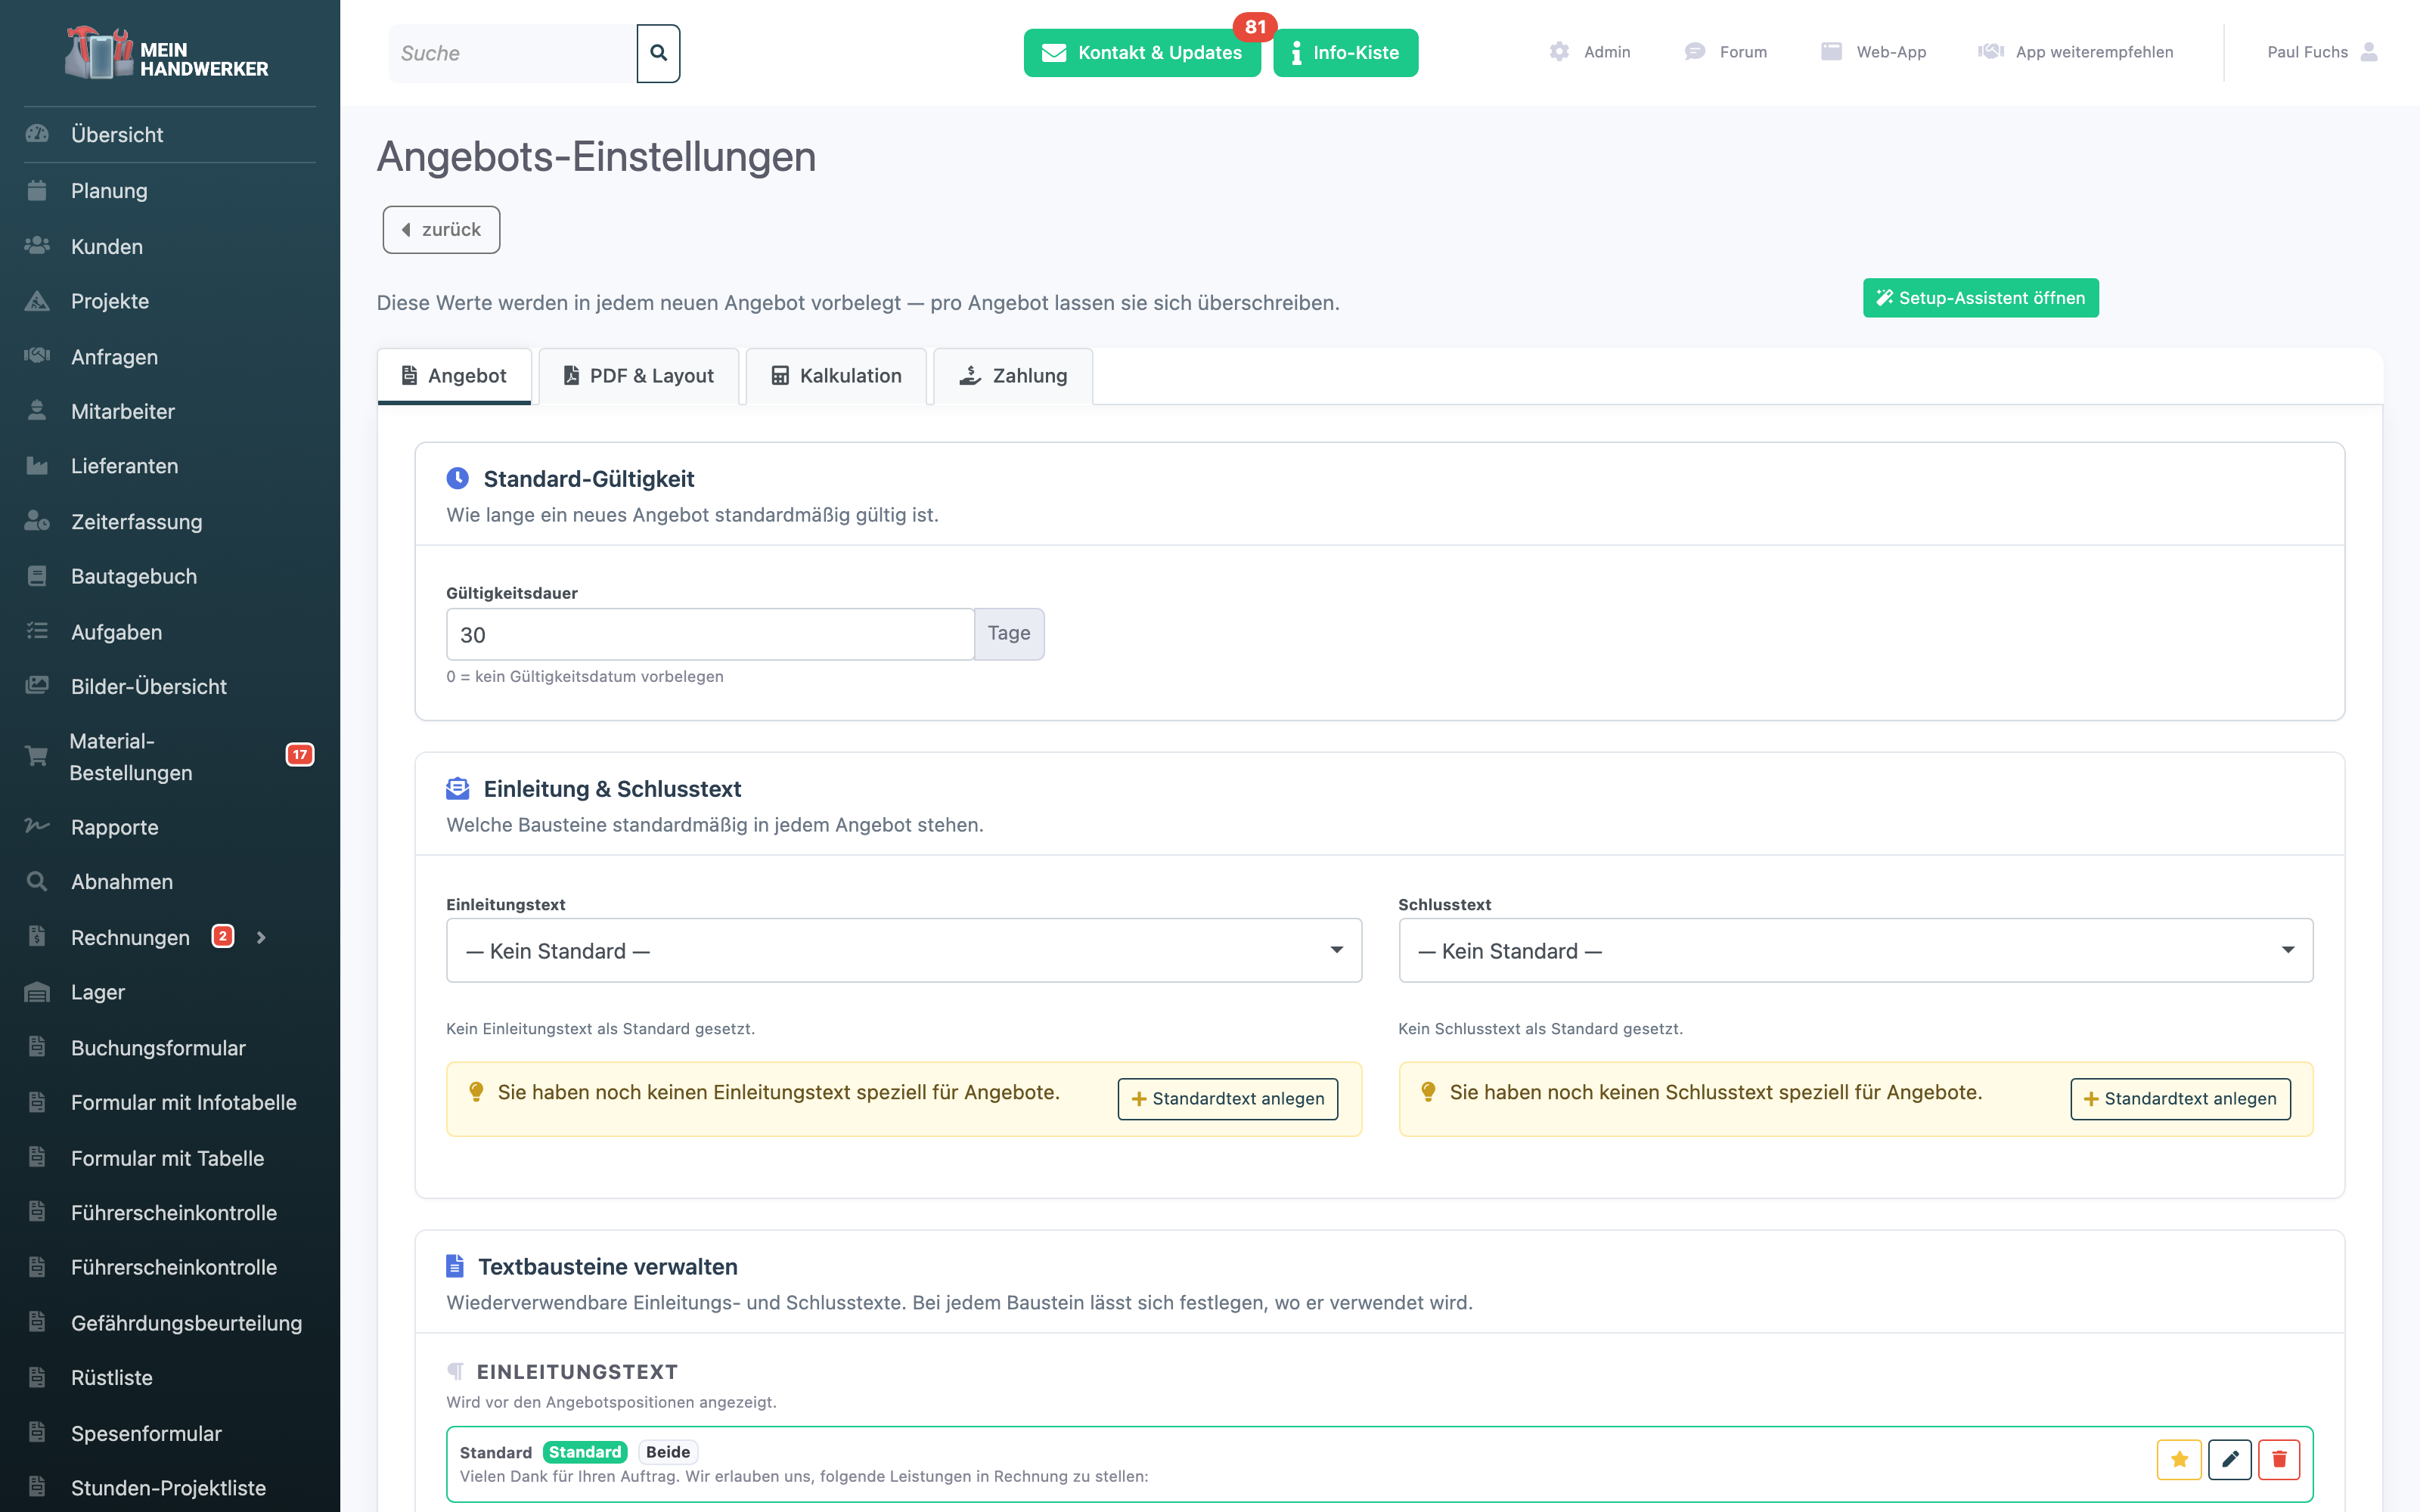2420x1512 pixels.
Task: Click Standardtext anlegen for Schlusstext
Action: pos(2180,1099)
